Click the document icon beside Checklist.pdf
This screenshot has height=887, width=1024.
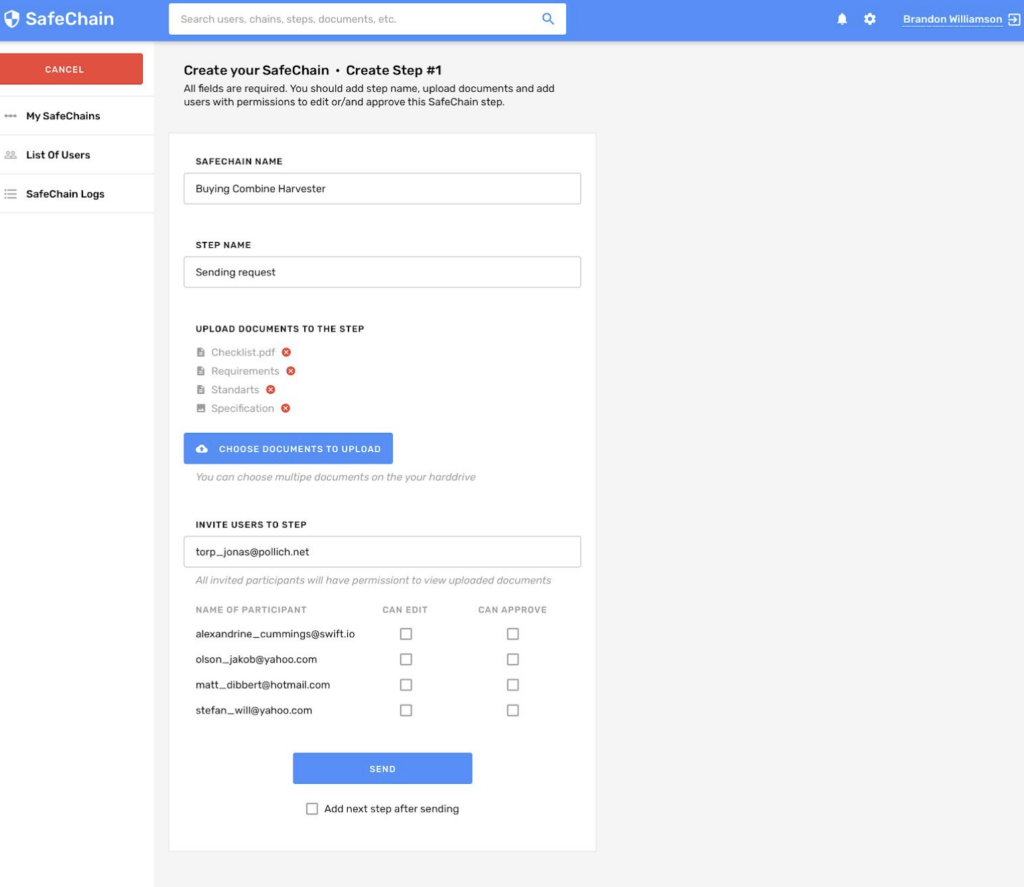pos(200,352)
